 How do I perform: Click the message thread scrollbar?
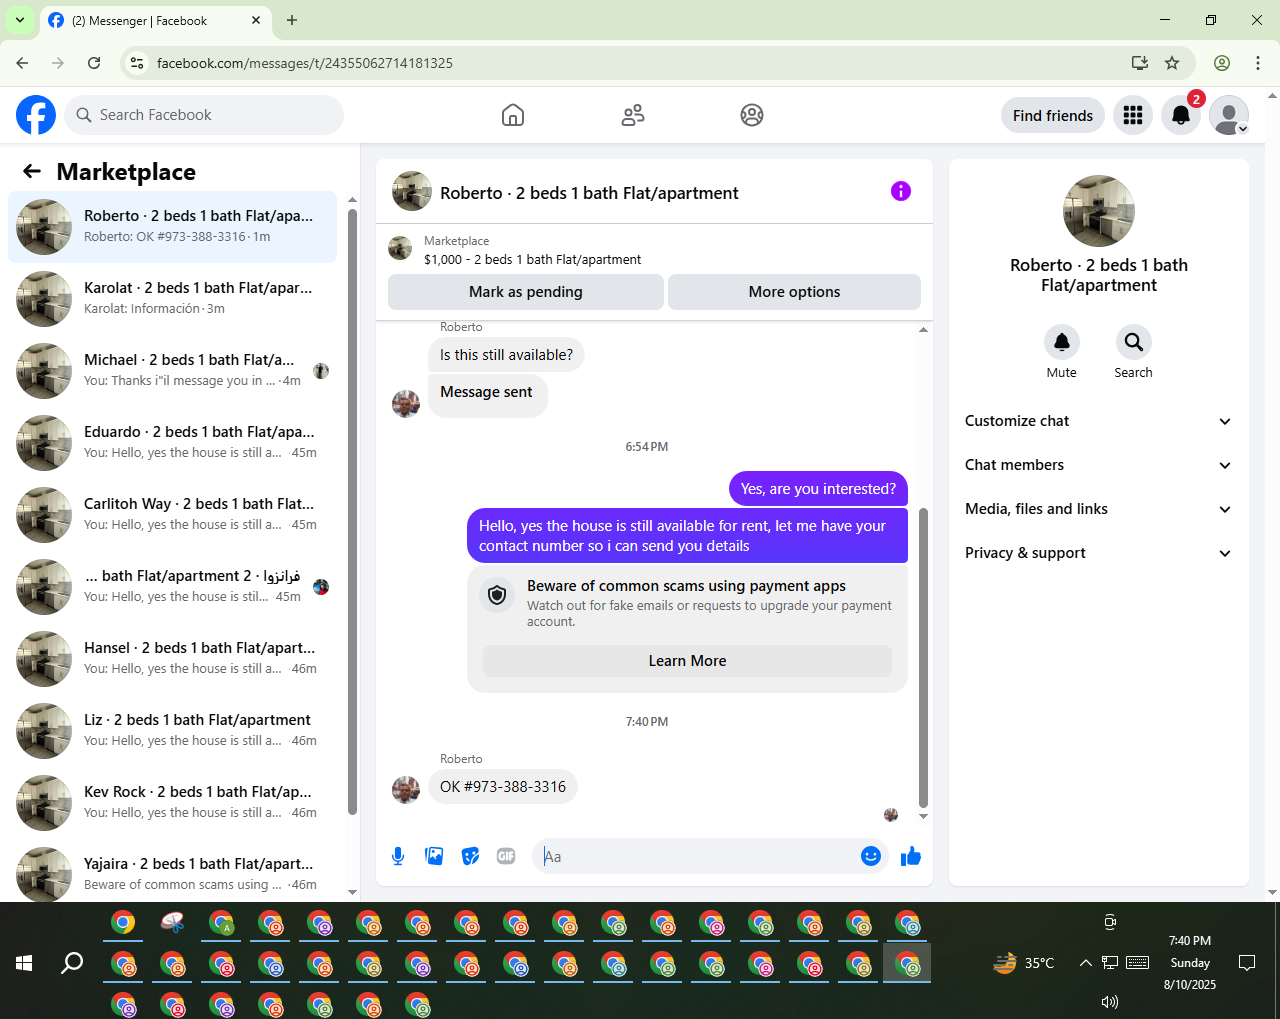pyautogui.click(x=923, y=657)
